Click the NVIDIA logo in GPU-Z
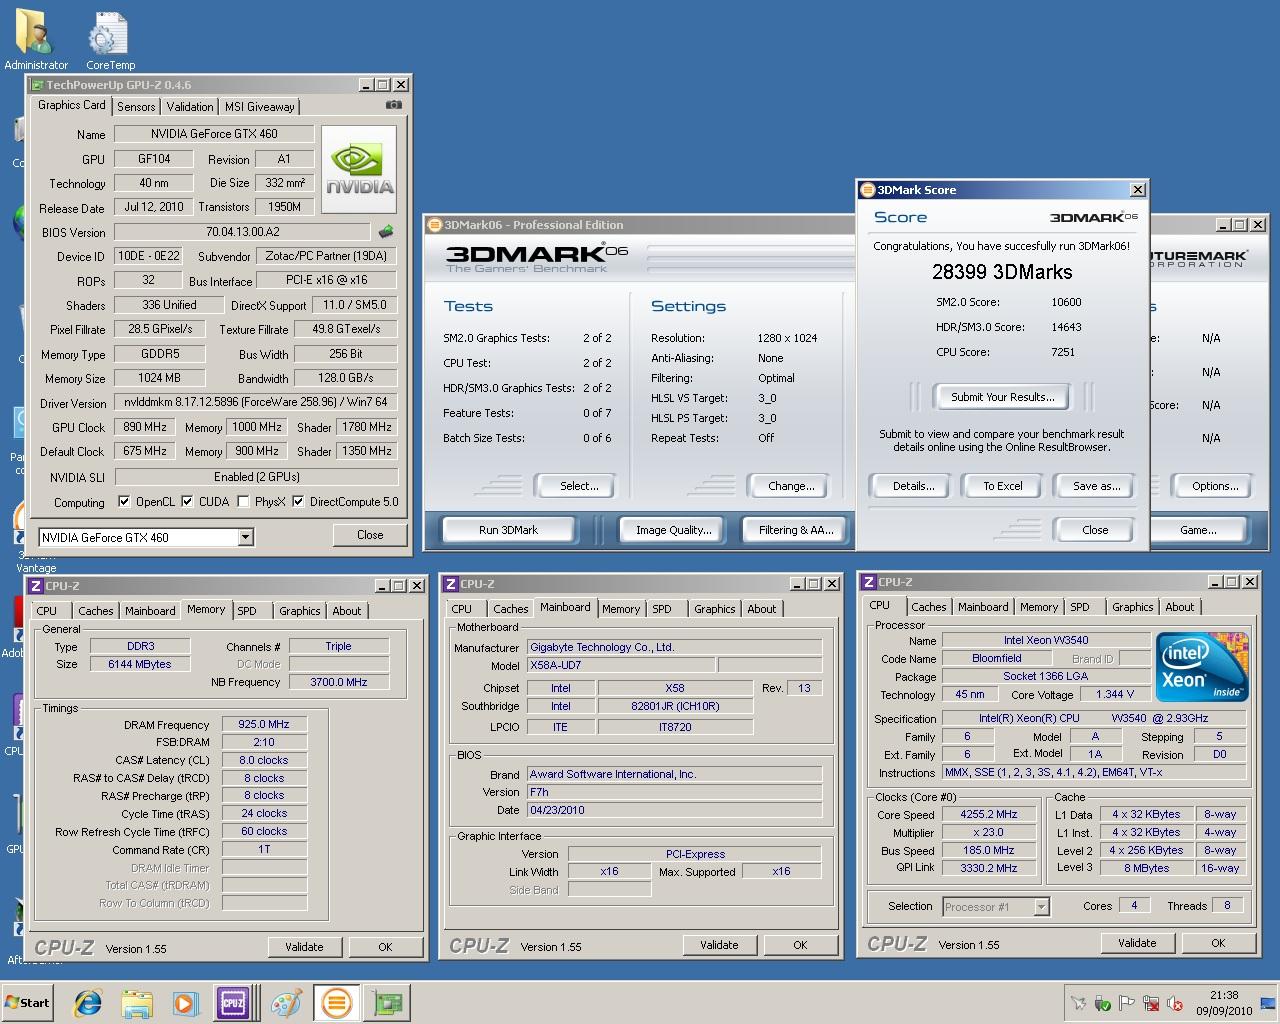Screen dimensions: 1280x1024 [359, 169]
